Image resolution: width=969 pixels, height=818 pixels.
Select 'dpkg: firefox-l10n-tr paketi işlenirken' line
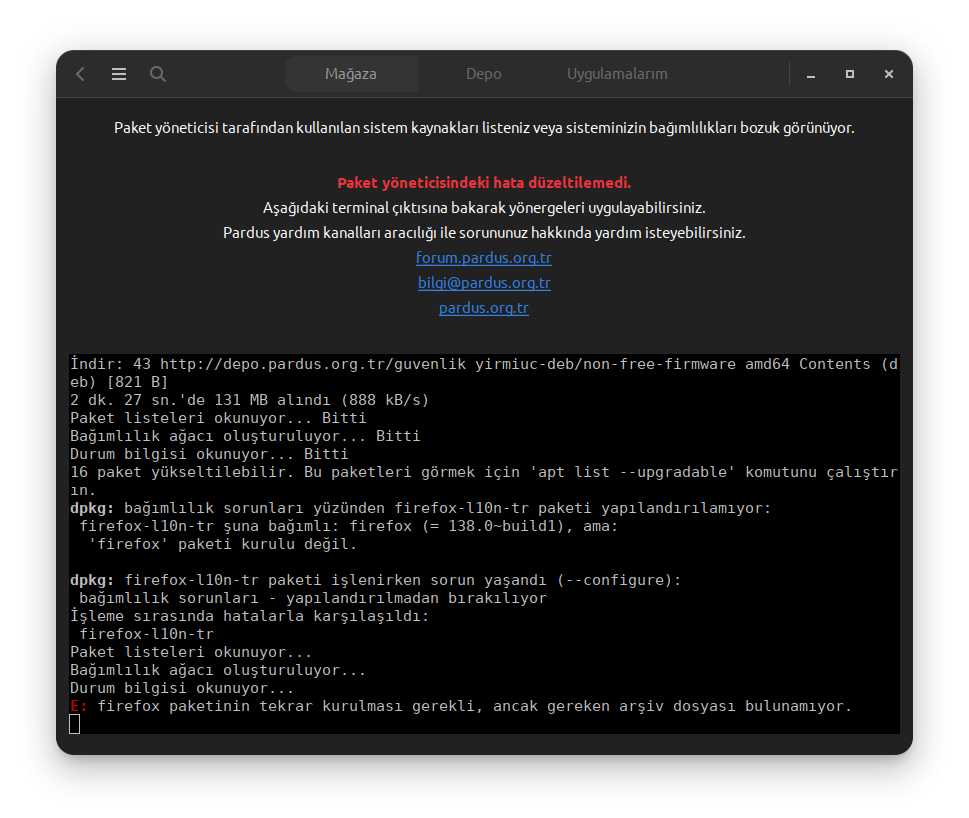376,580
